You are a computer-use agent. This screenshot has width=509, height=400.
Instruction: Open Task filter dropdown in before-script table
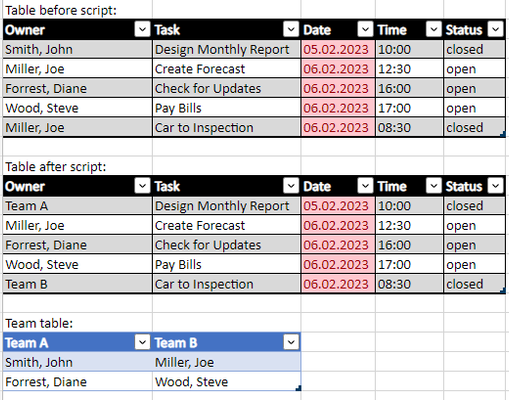pyautogui.click(x=291, y=29)
